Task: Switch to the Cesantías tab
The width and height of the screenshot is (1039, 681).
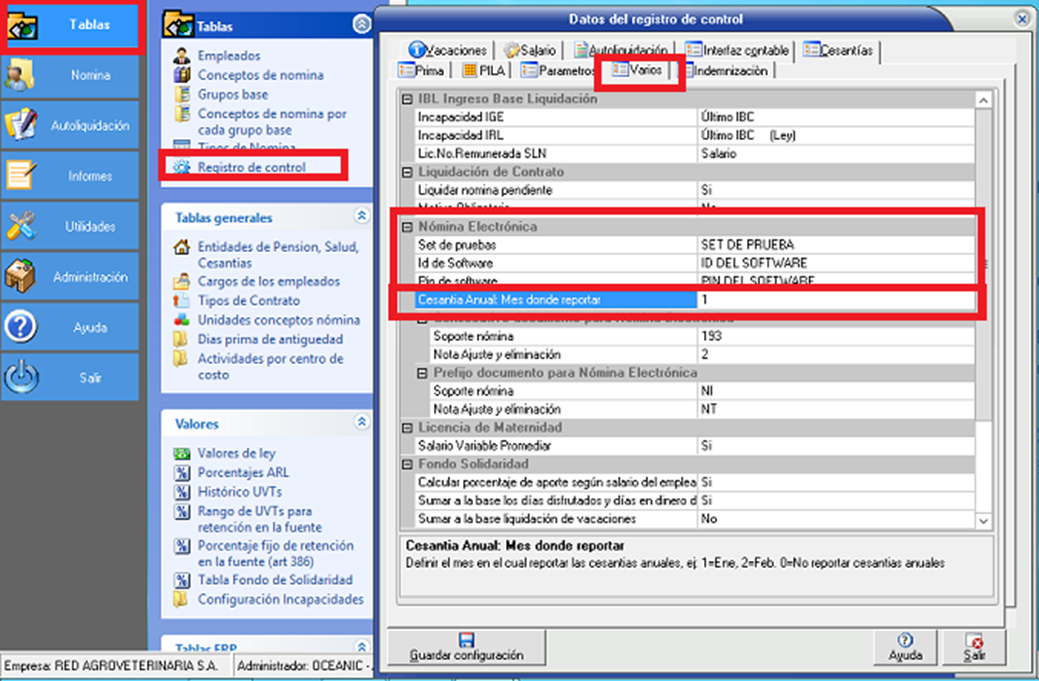Action: coord(839,50)
